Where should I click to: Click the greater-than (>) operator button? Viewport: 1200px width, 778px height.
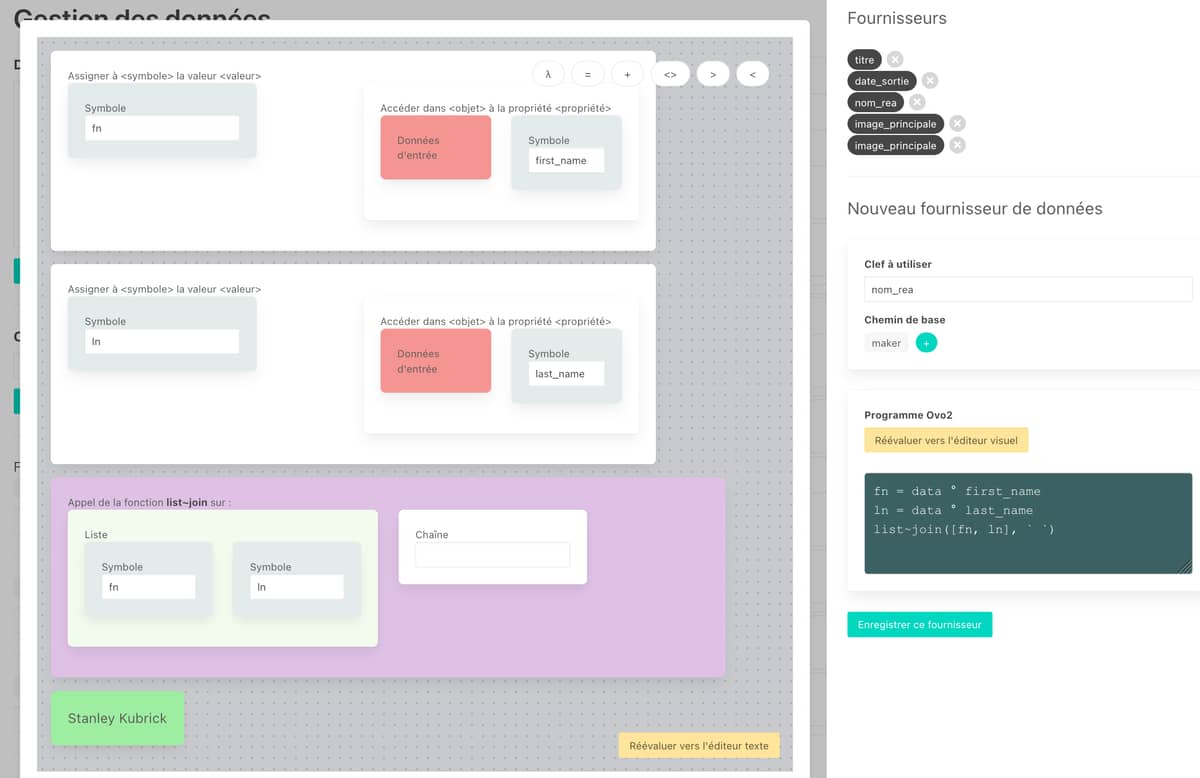(712, 75)
